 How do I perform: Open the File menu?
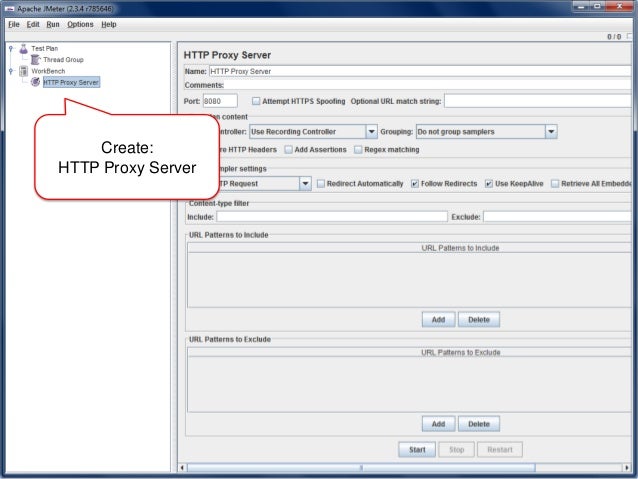(13, 24)
